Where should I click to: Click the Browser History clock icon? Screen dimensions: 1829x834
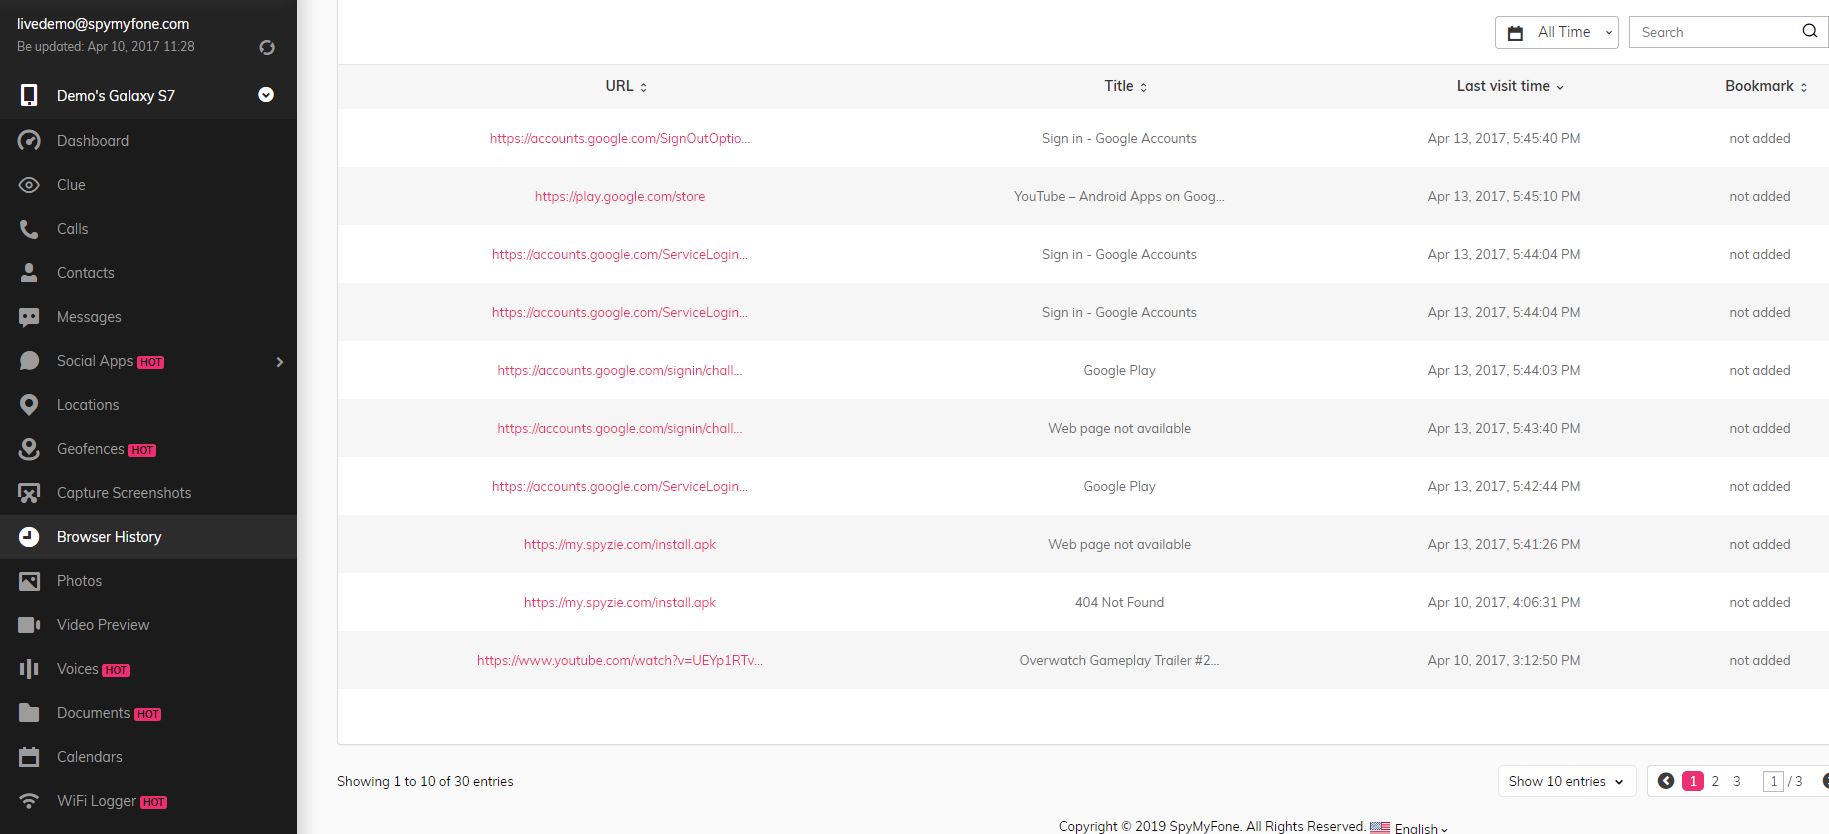29,537
